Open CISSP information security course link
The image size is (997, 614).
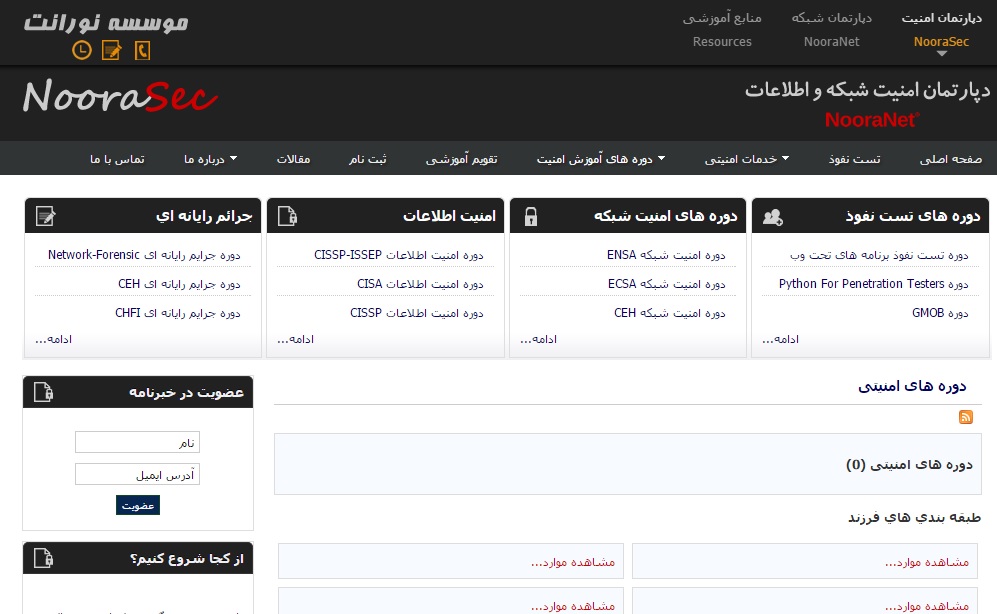(x=416, y=313)
